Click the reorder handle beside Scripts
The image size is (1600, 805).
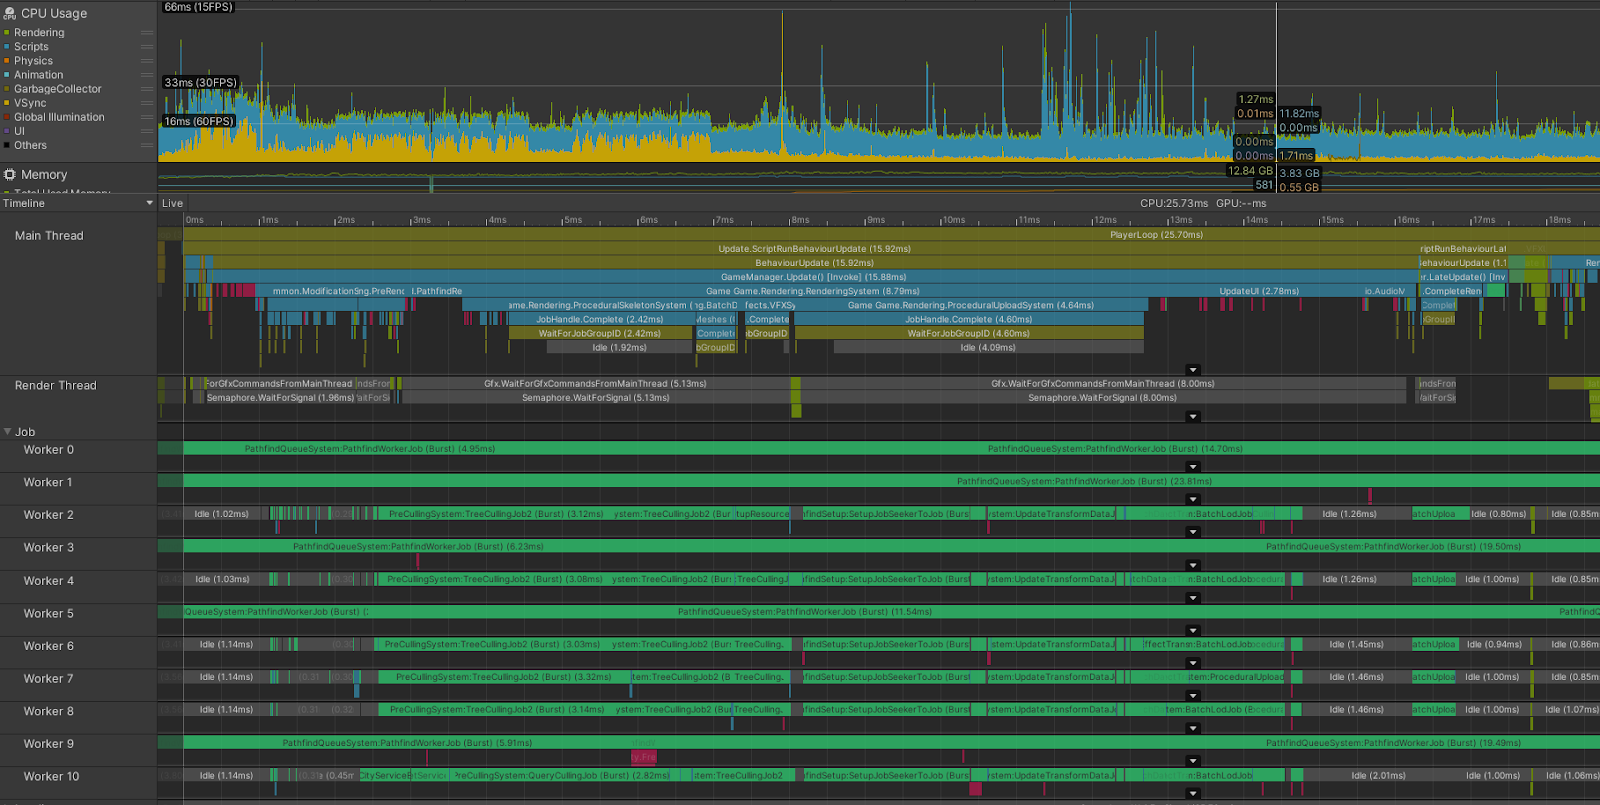pyautogui.click(x=147, y=47)
